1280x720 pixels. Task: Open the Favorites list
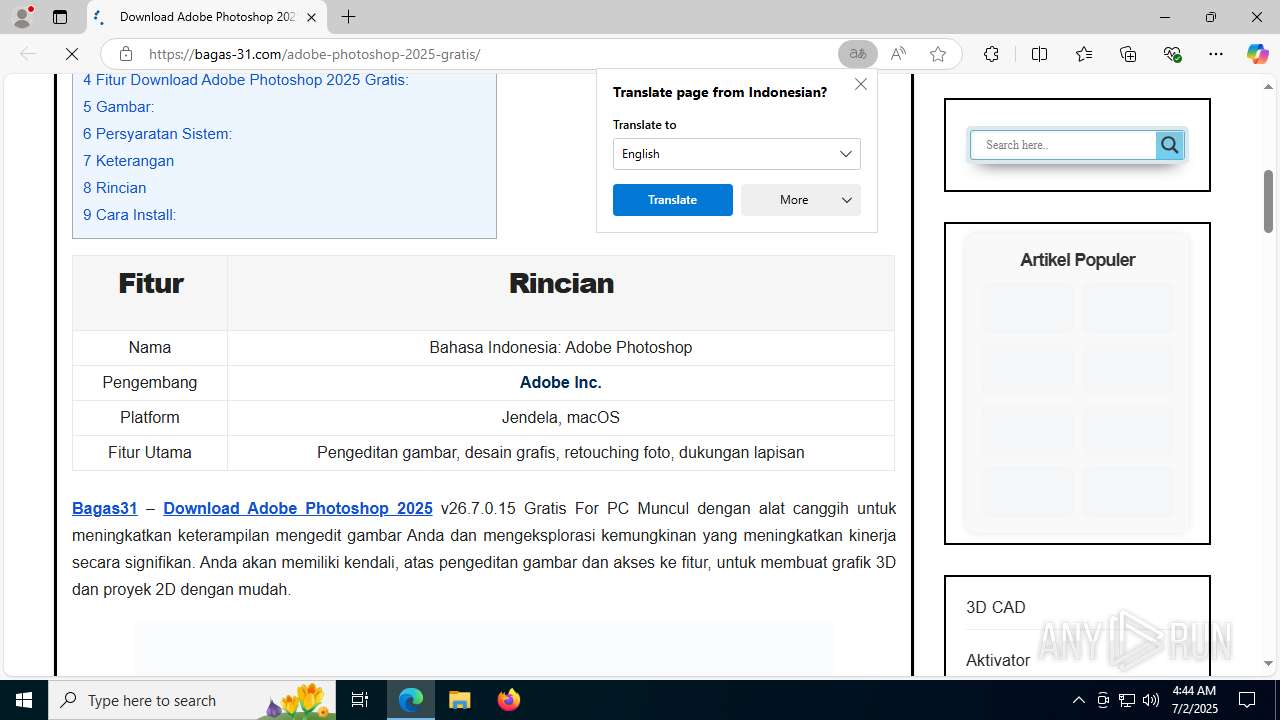pyautogui.click(x=1084, y=54)
